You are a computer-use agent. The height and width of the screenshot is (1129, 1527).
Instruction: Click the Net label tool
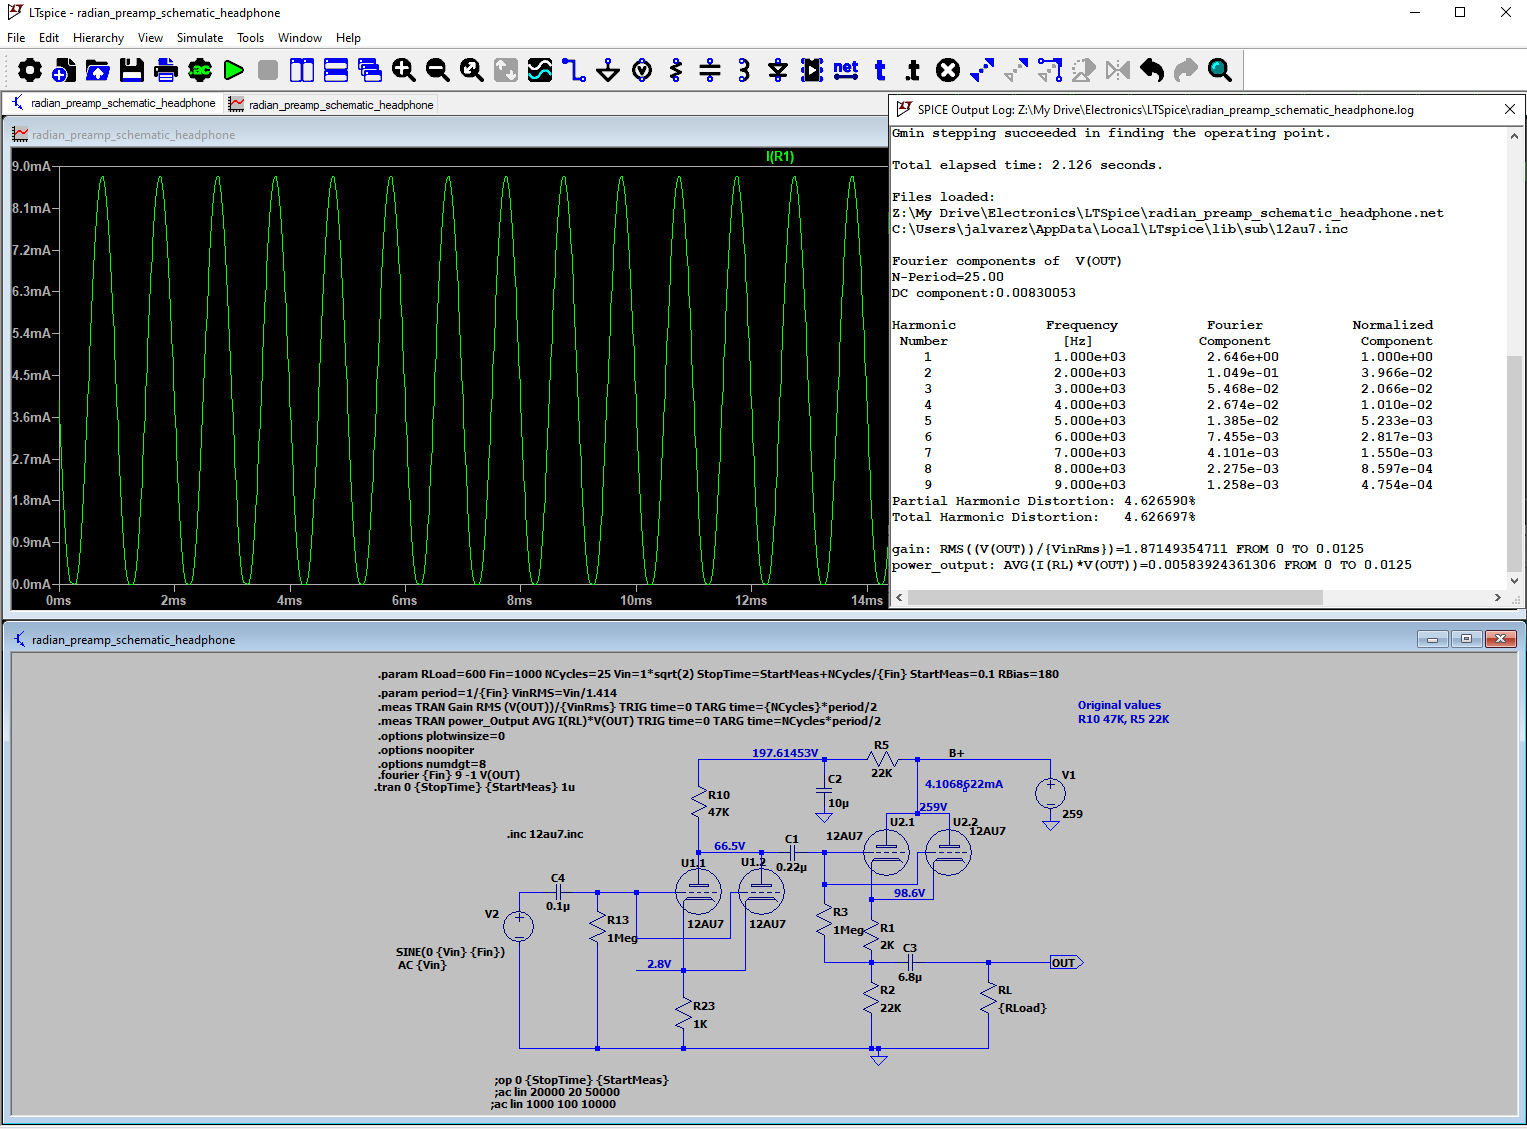tap(846, 70)
